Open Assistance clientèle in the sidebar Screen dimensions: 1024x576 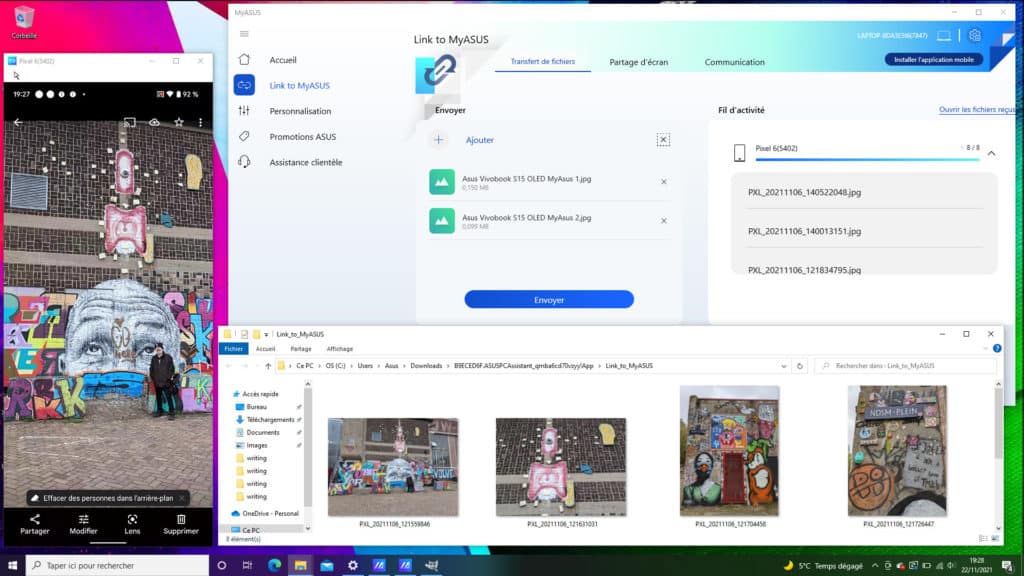[306, 162]
